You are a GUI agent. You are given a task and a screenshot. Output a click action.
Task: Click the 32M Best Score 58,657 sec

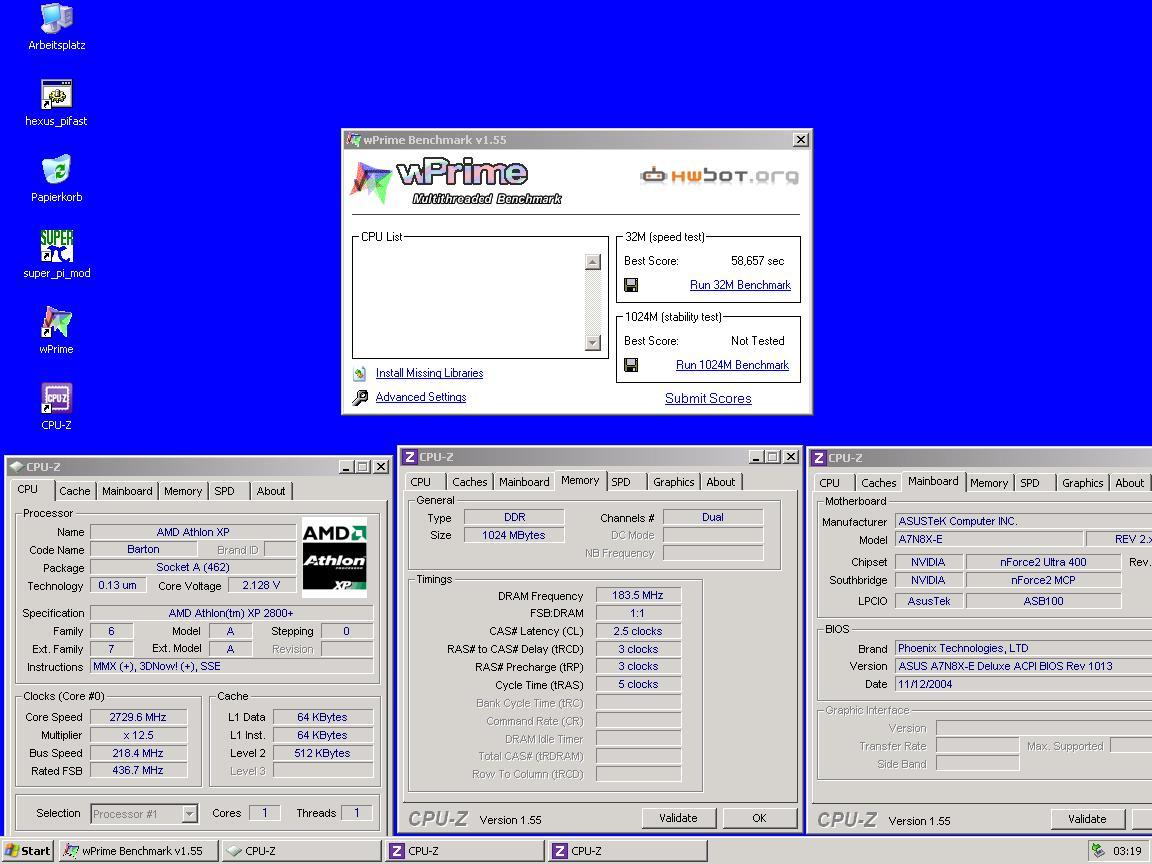coord(757,261)
